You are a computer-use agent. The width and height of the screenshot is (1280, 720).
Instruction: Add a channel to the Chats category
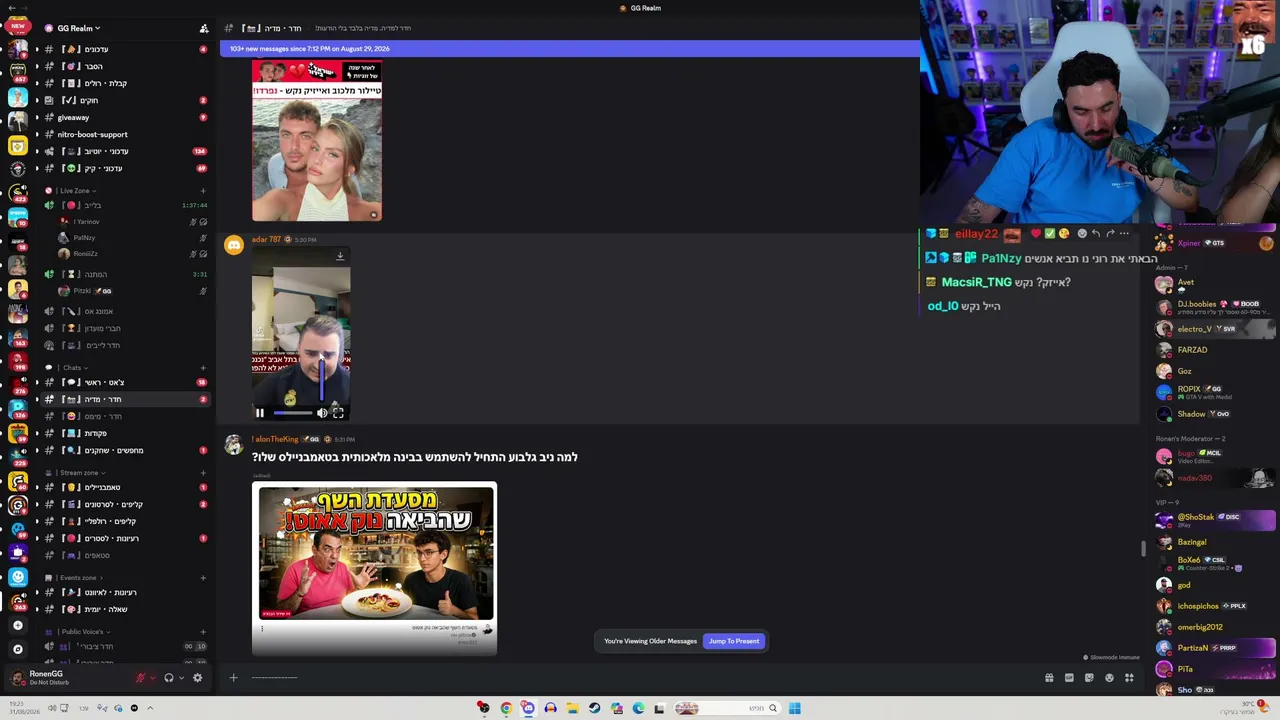(x=203, y=367)
